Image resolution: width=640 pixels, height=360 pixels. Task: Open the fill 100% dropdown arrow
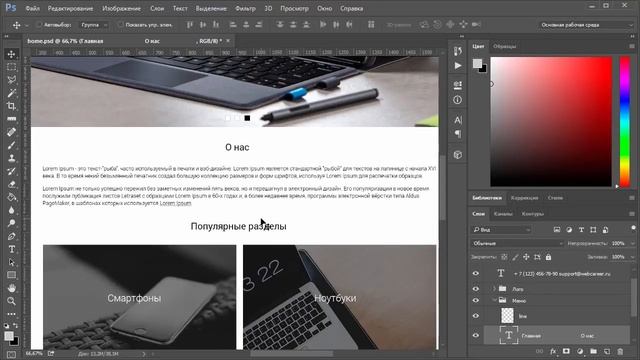point(633,257)
